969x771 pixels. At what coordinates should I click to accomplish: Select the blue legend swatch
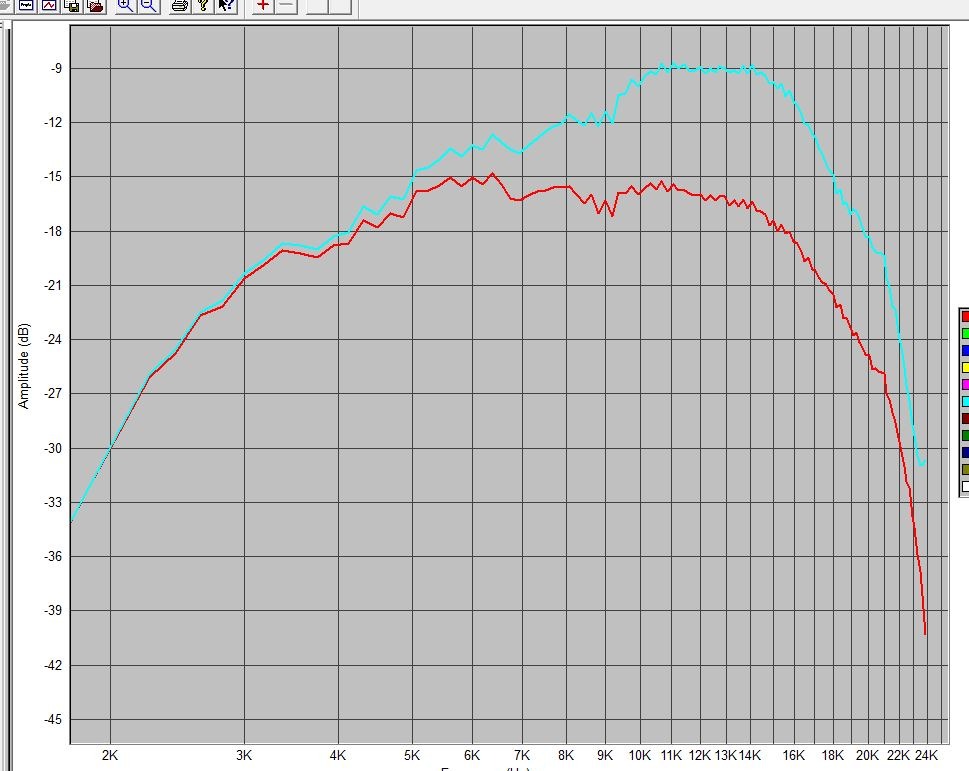965,350
